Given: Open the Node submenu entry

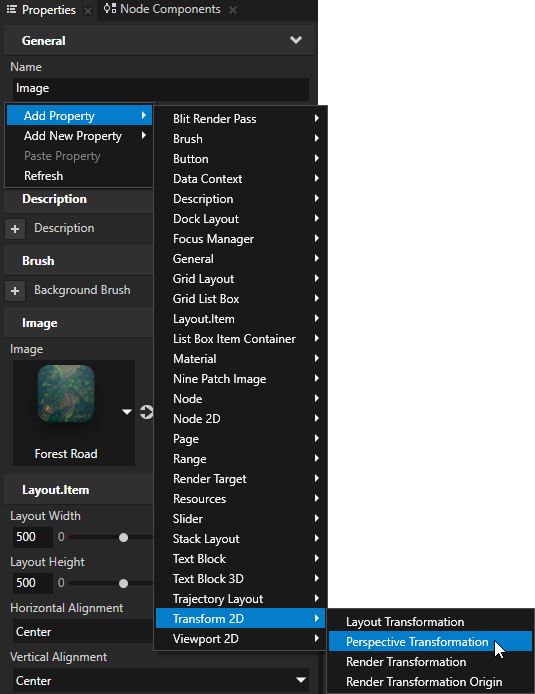Looking at the screenshot, I should pyautogui.click(x=241, y=399).
